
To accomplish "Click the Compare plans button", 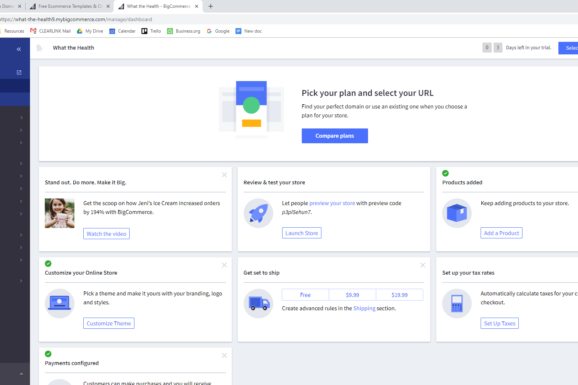I will coord(335,136).
